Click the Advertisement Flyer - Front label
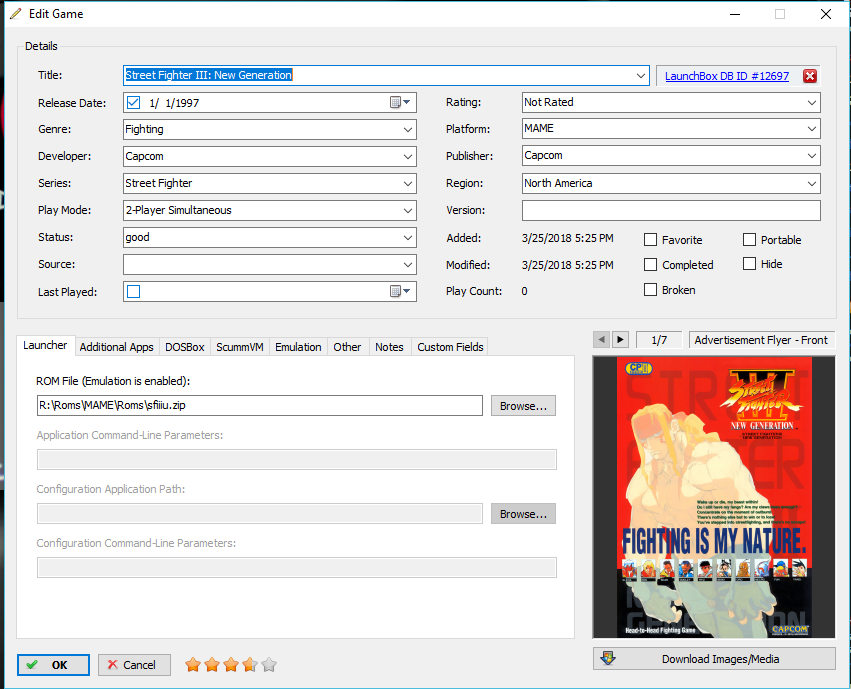The height and width of the screenshot is (689, 851). point(761,340)
